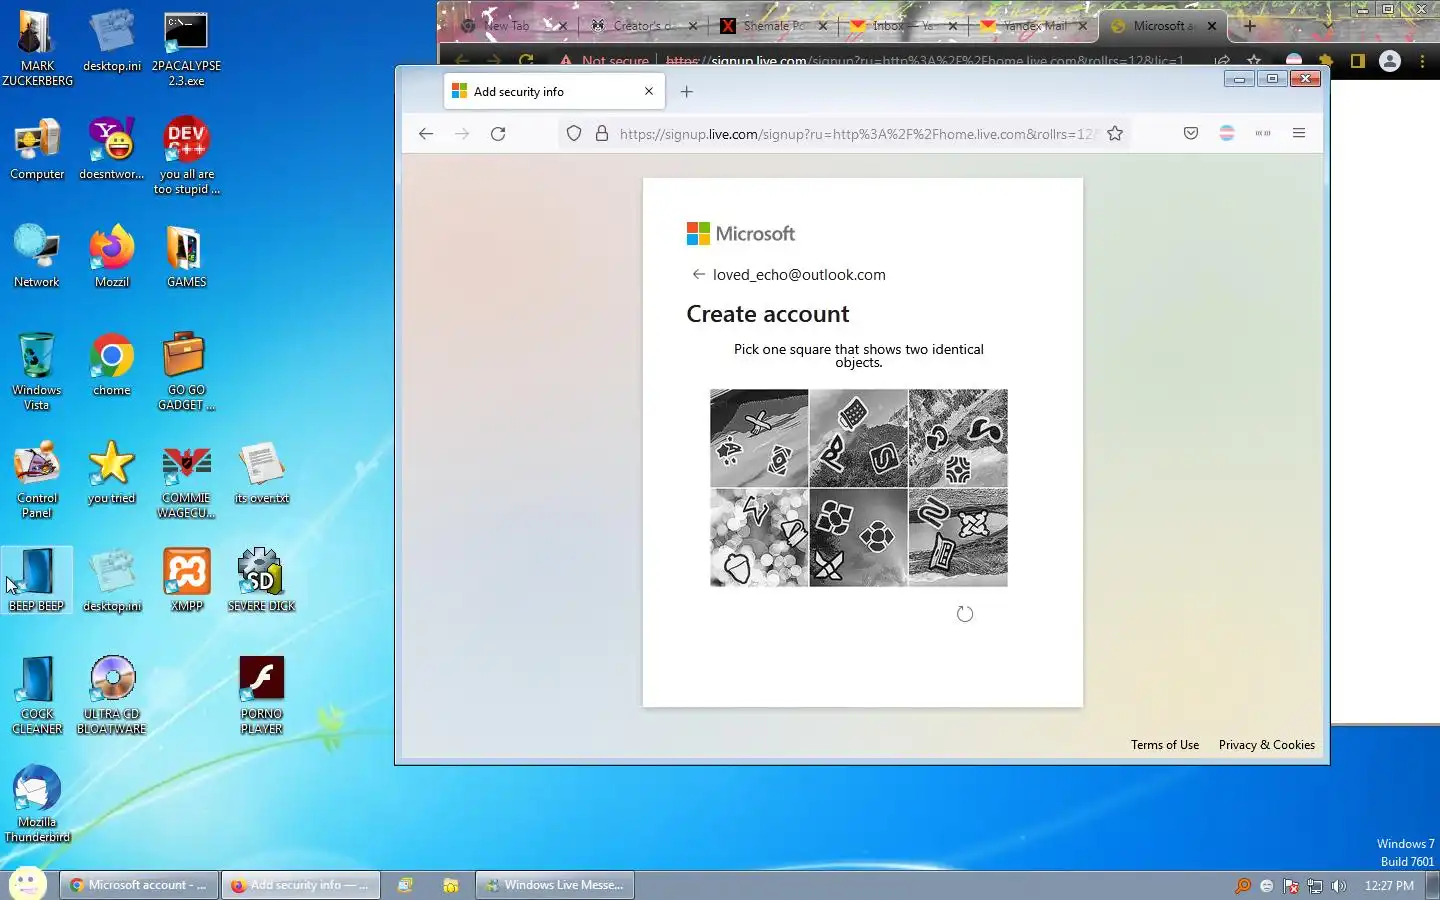The image size is (1440, 900).
Task: Select the doesntwor... Yahoo messenger icon
Action: [112, 150]
